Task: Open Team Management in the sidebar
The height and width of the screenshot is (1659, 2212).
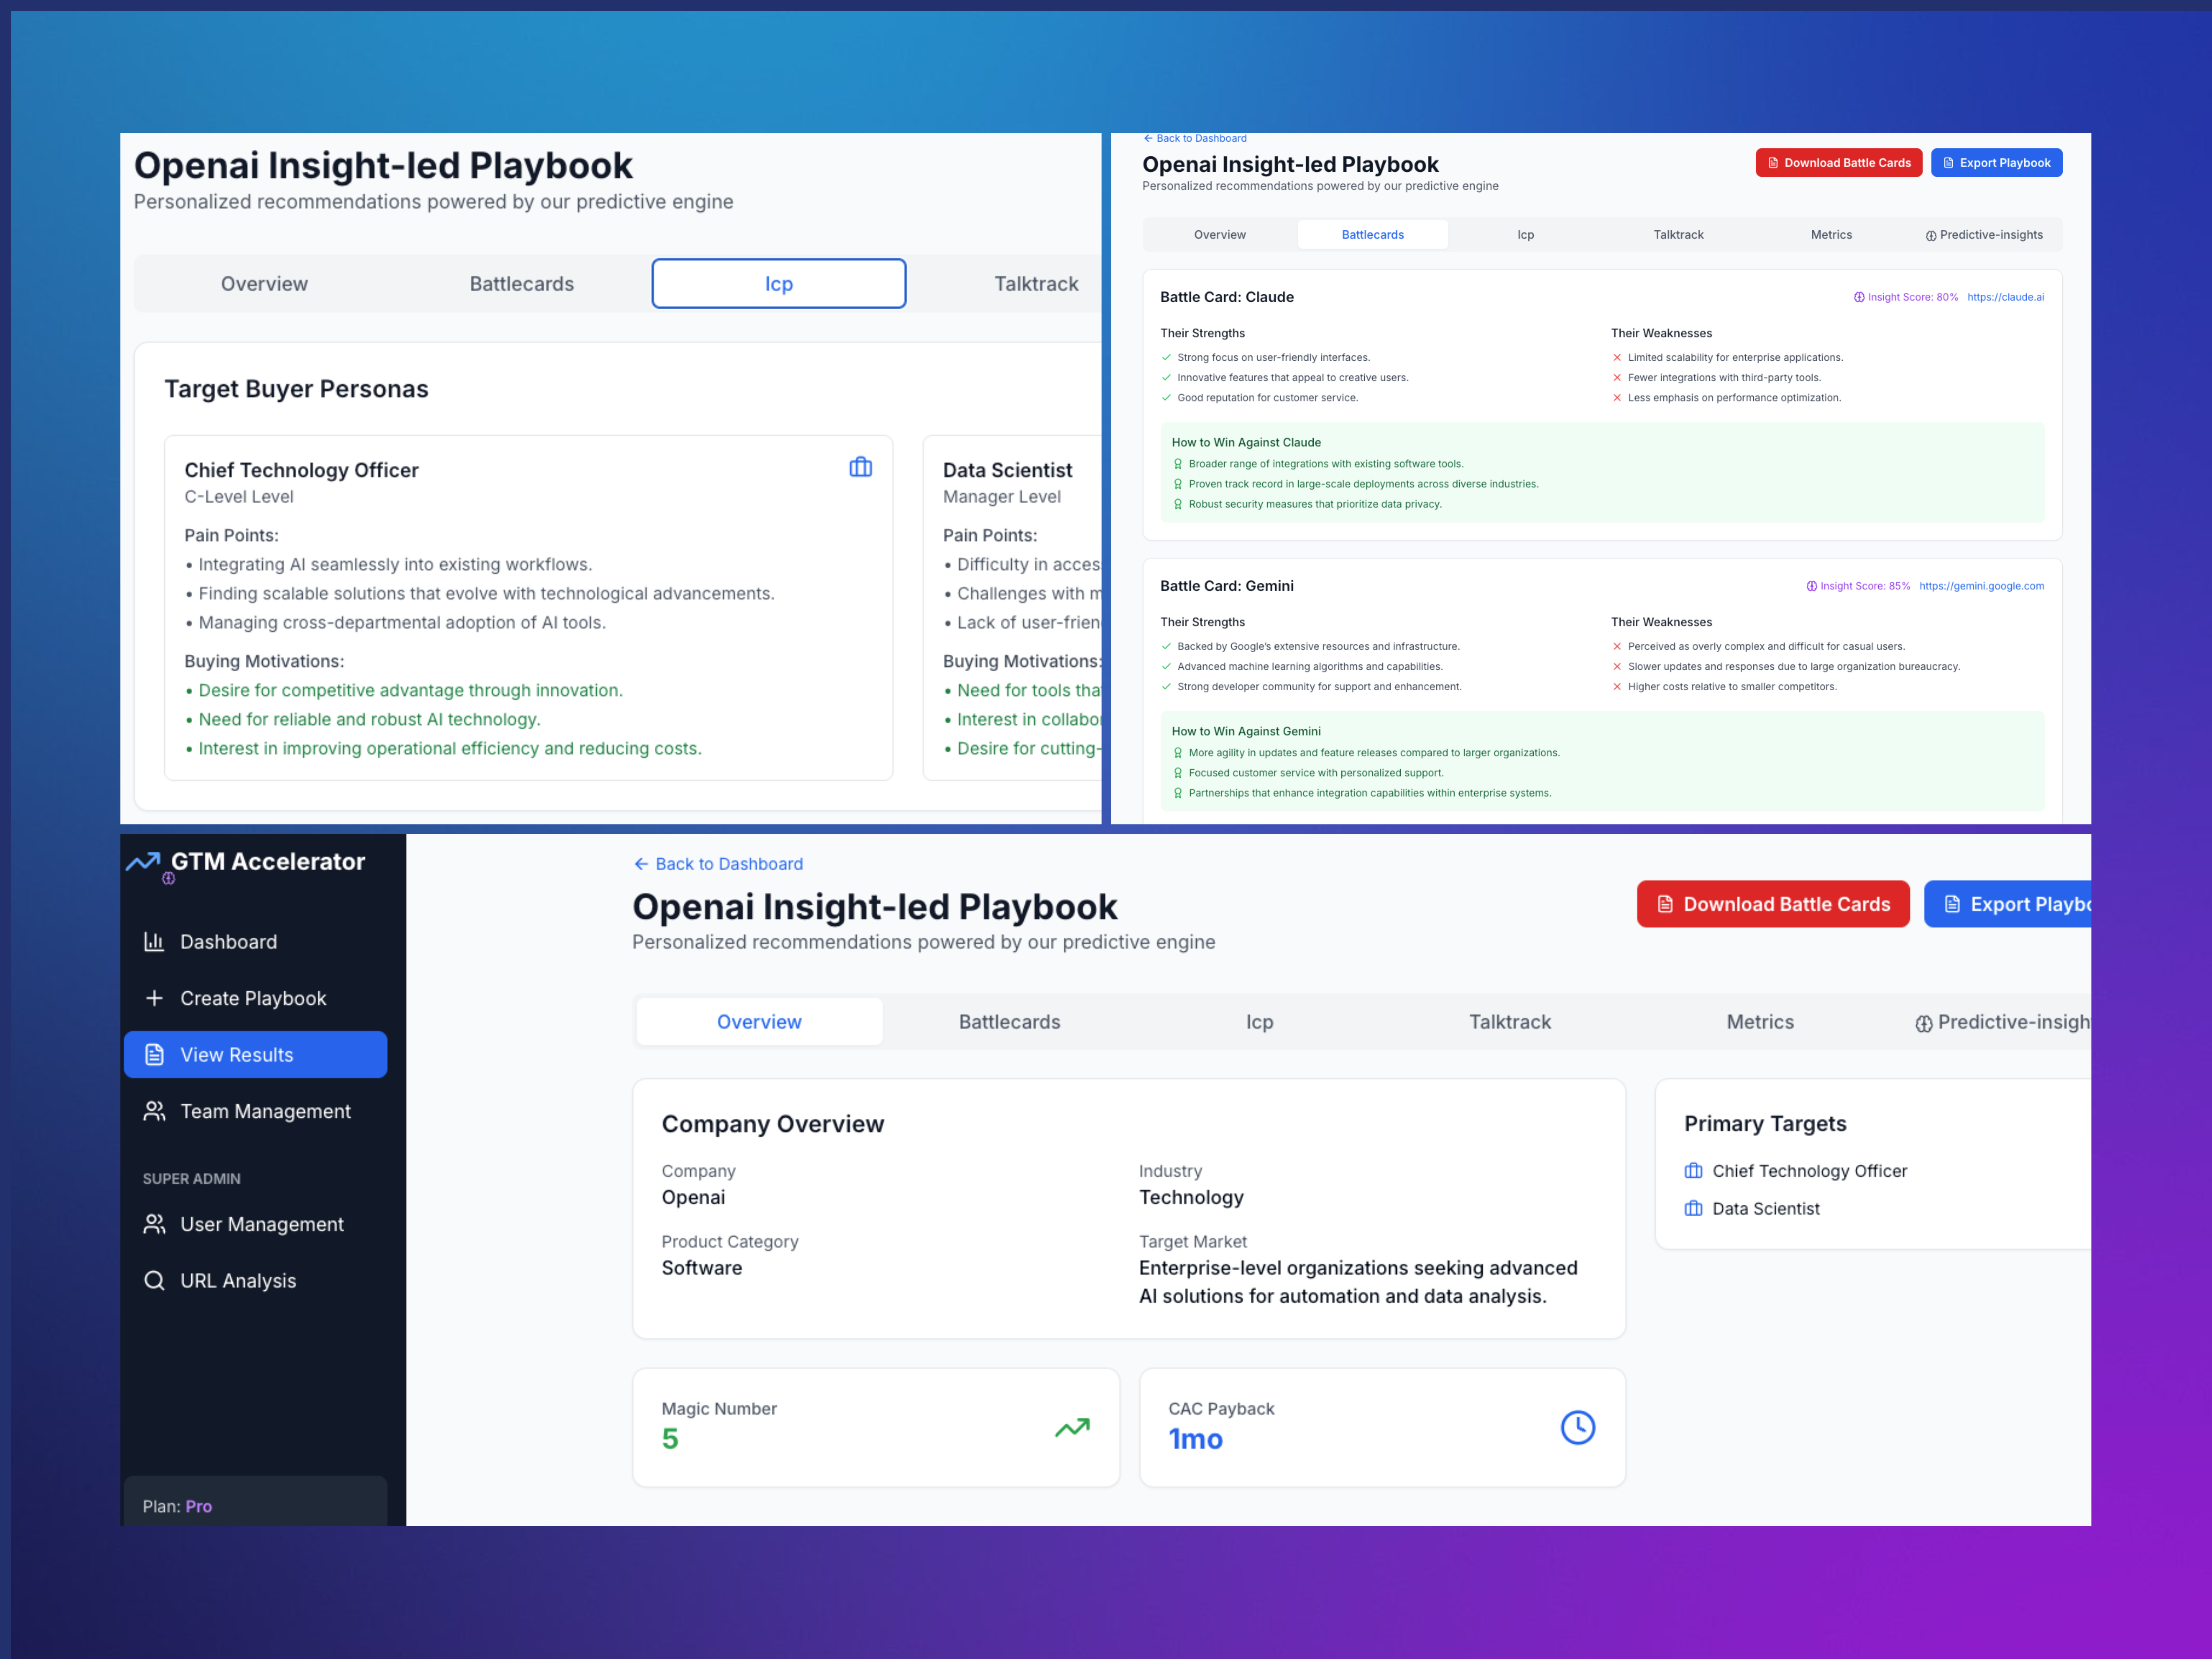Action: tap(255, 1111)
